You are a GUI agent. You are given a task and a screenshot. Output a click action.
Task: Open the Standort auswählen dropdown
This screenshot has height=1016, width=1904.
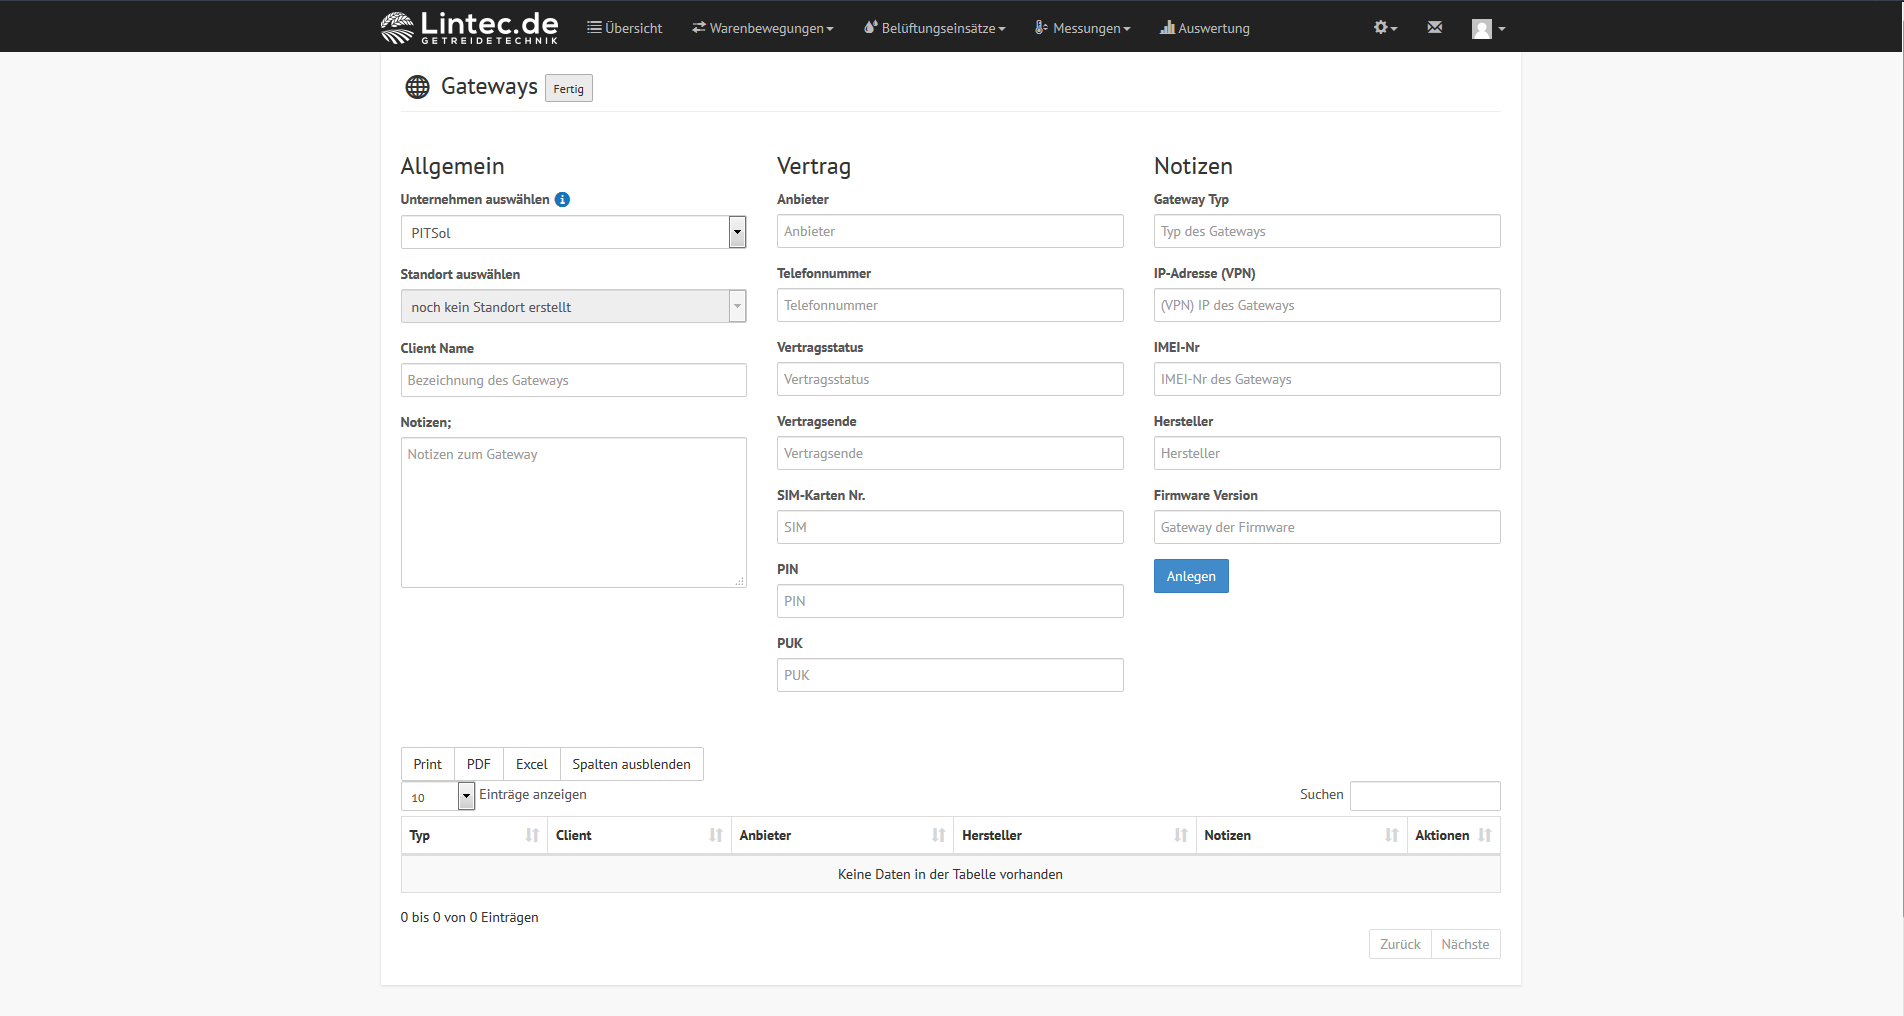click(x=573, y=307)
